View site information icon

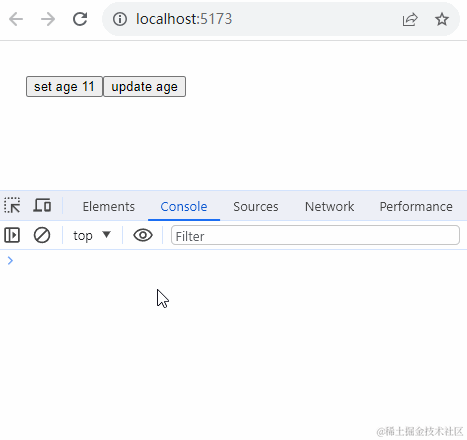point(120,19)
